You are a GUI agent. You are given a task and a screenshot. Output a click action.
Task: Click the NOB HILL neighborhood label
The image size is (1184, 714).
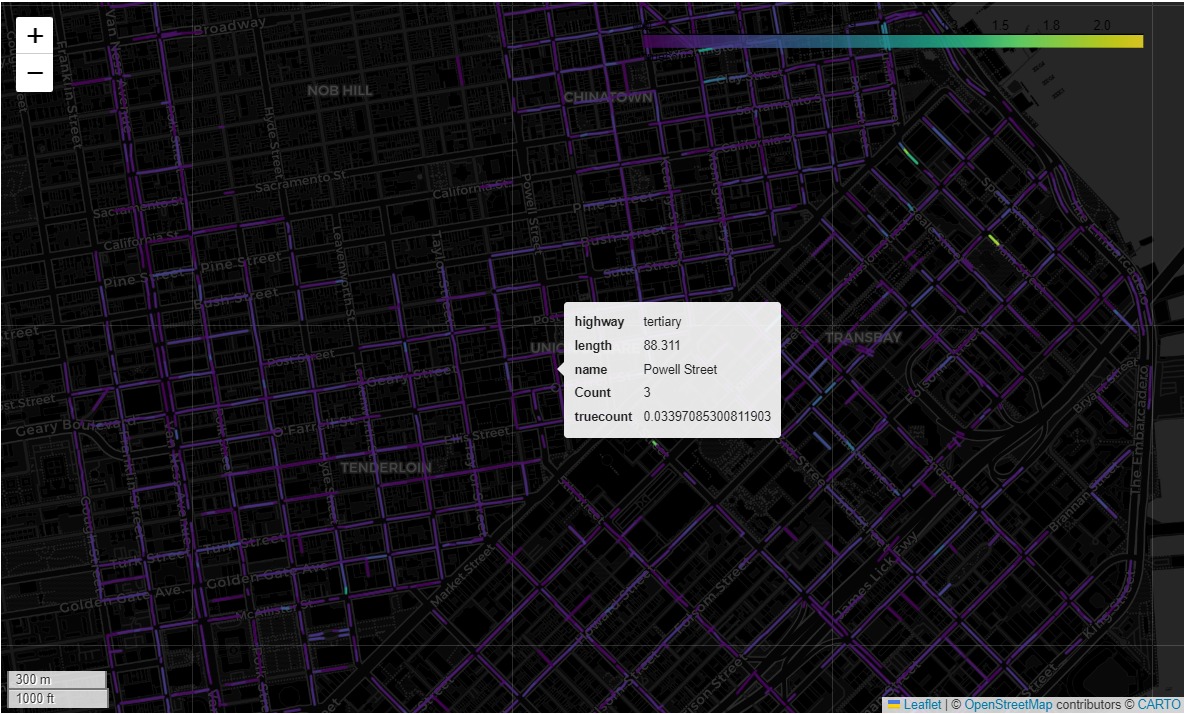340,90
